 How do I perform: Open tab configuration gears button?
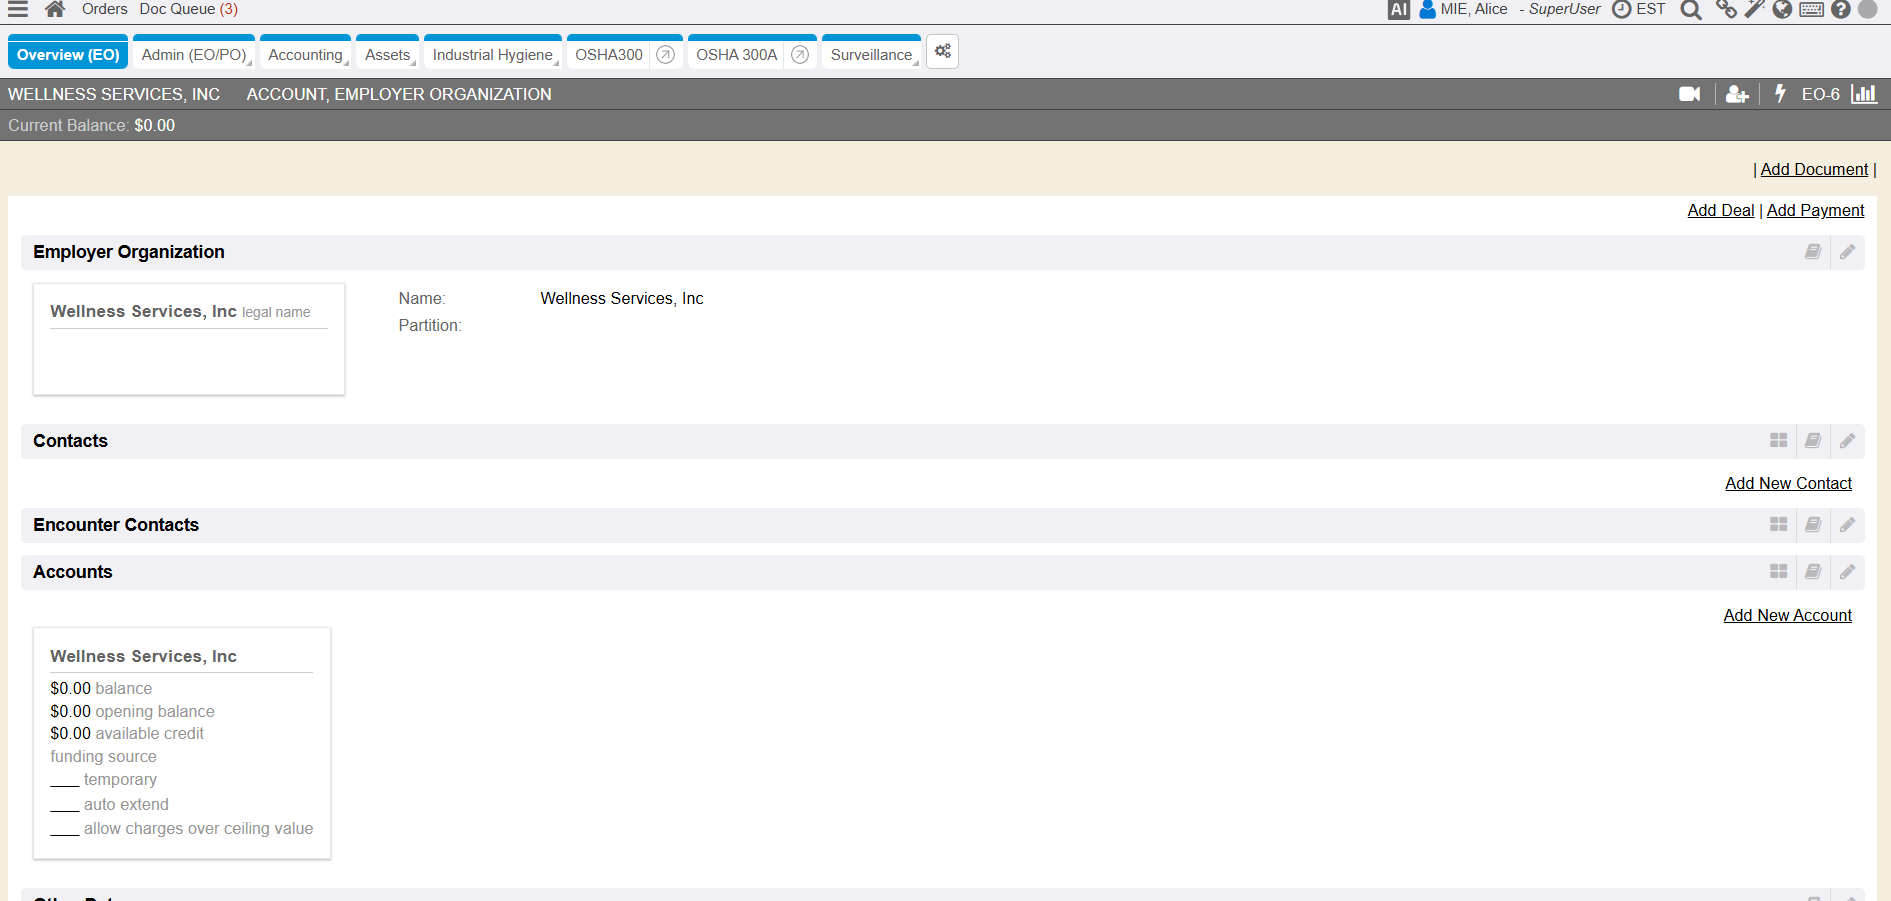point(942,52)
